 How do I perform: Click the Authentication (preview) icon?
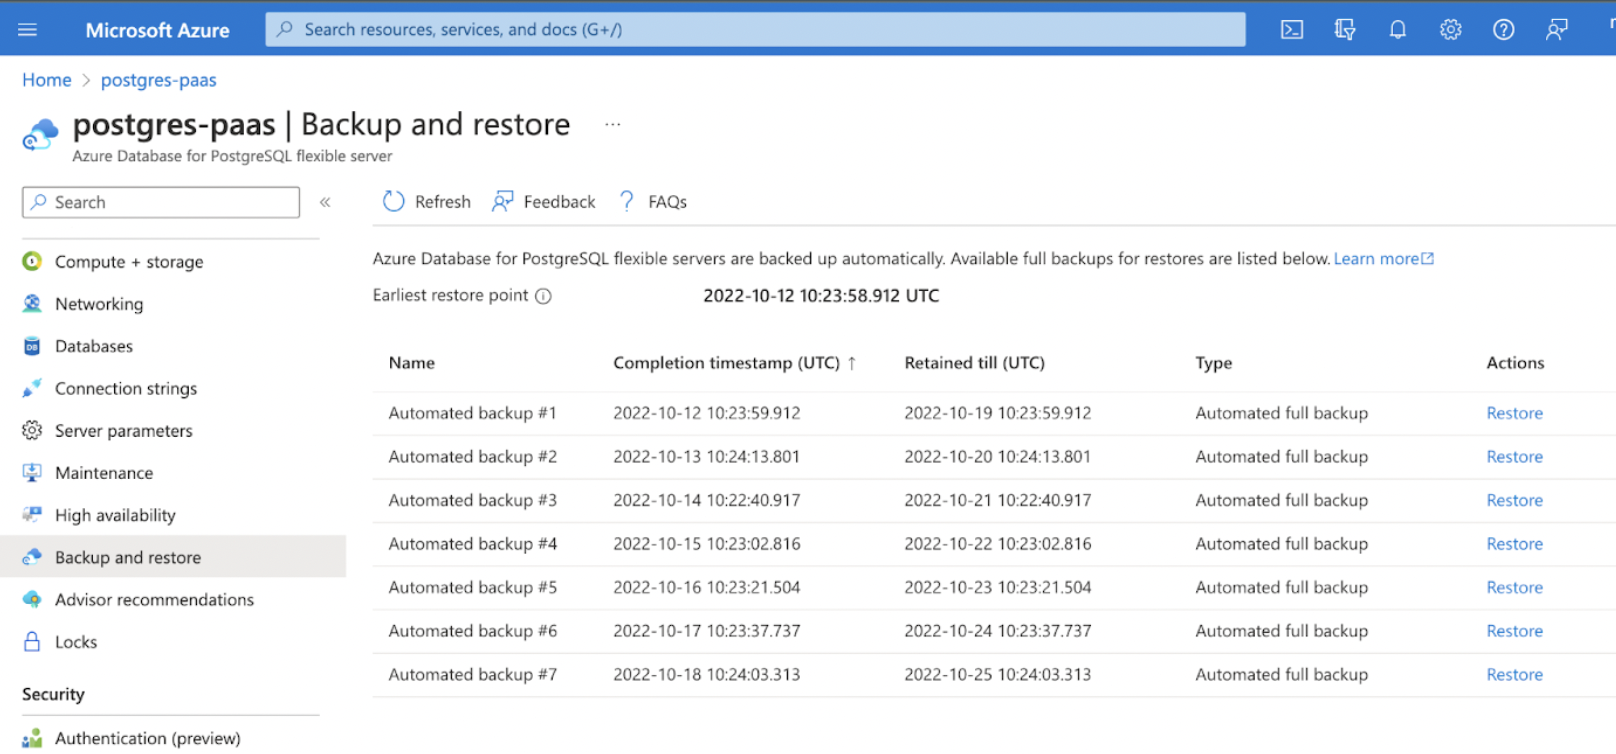32,738
